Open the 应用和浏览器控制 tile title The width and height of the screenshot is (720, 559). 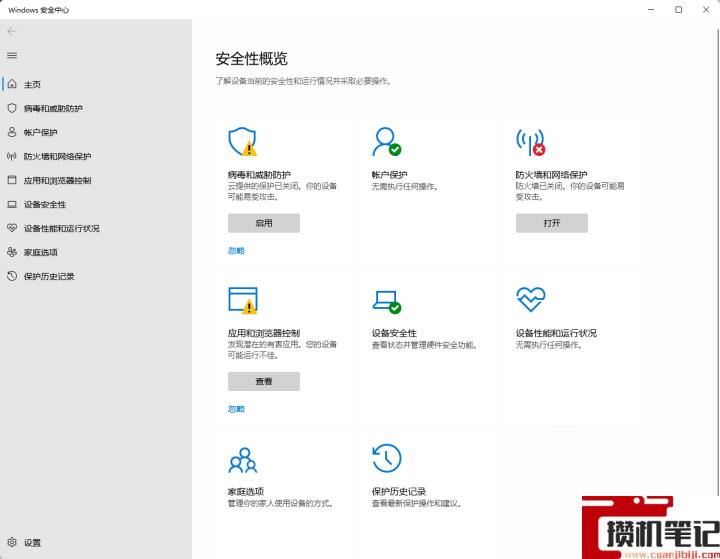coord(264,333)
